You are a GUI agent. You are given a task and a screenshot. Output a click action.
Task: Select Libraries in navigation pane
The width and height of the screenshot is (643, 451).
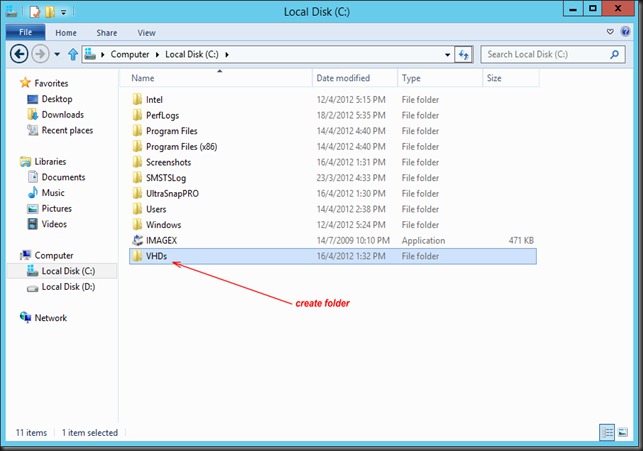[50, 162]
